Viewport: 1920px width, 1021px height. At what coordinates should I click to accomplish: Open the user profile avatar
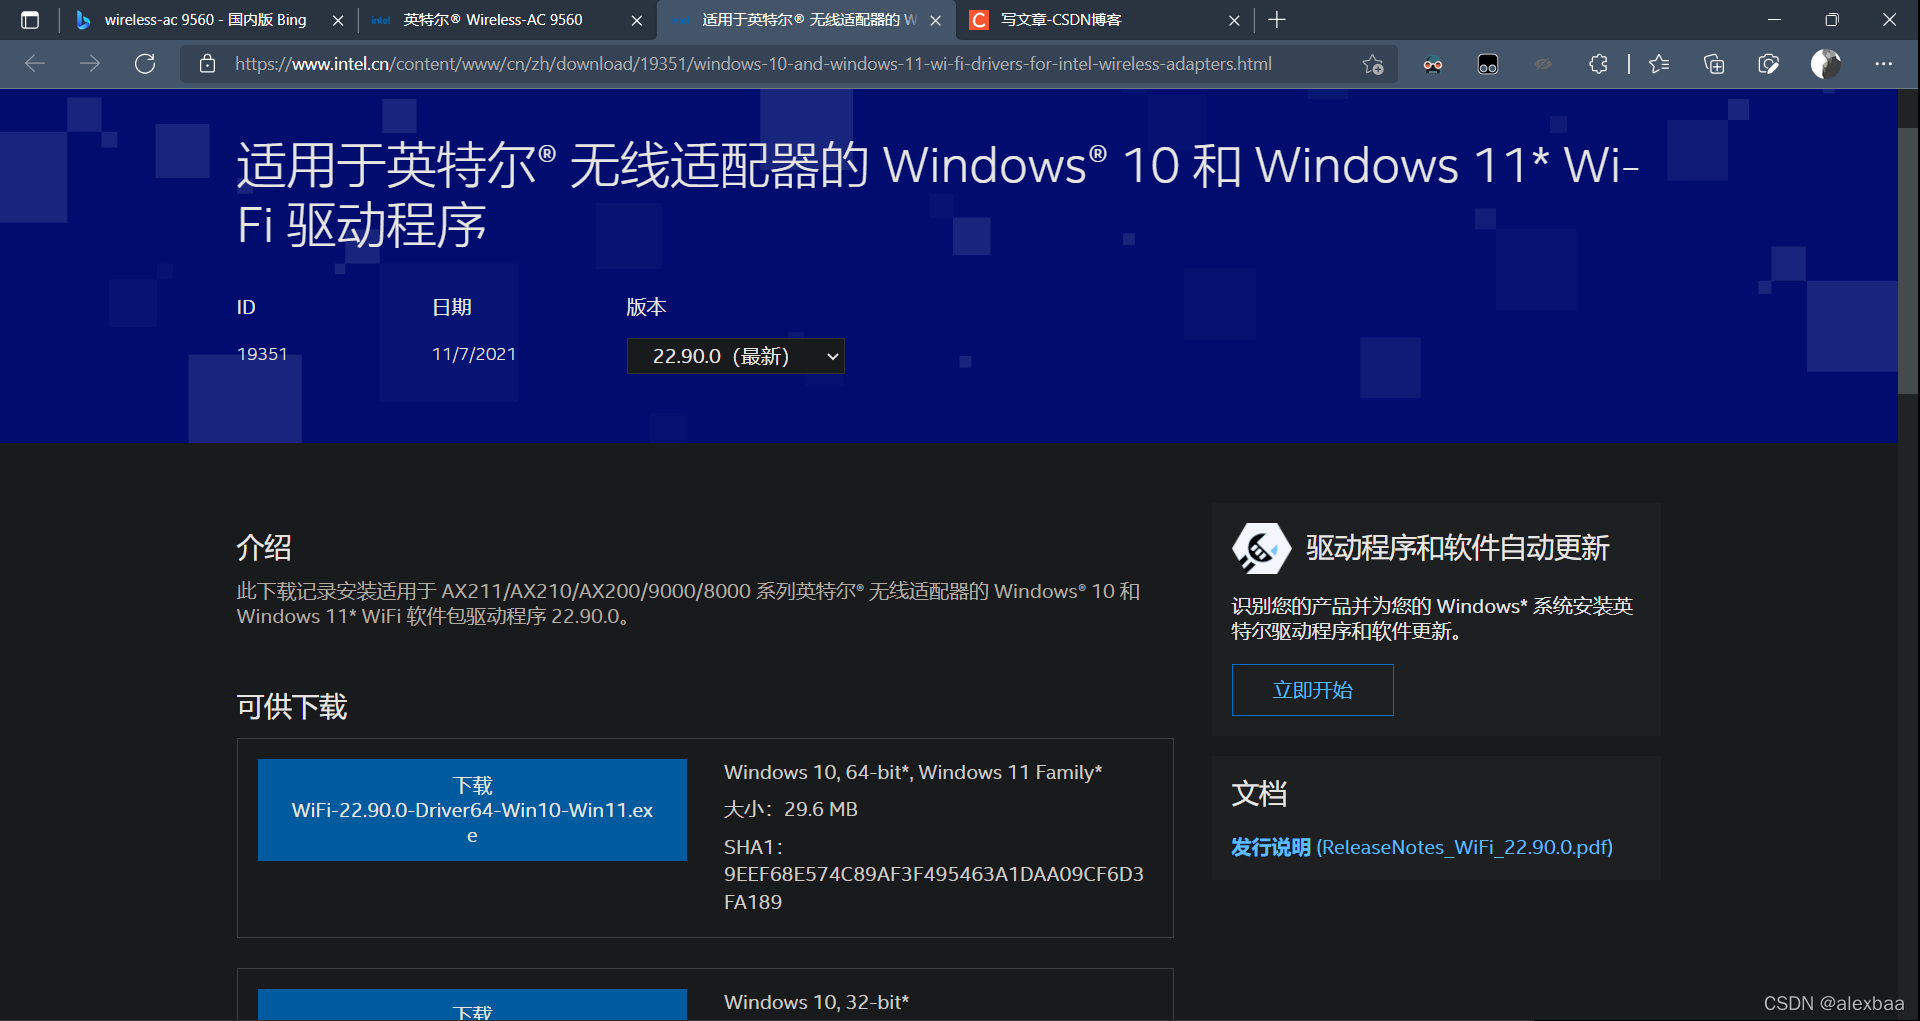(1826, 64)
